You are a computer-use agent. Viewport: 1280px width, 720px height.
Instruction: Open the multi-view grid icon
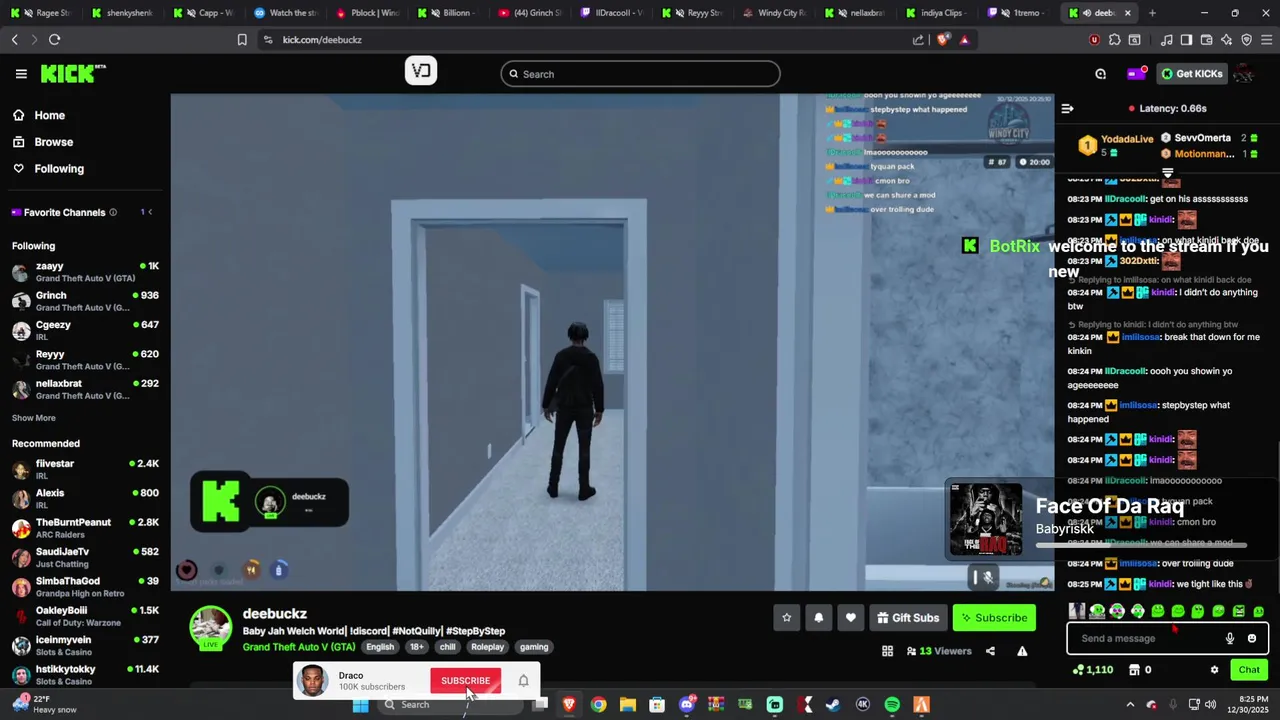(887, 651)
